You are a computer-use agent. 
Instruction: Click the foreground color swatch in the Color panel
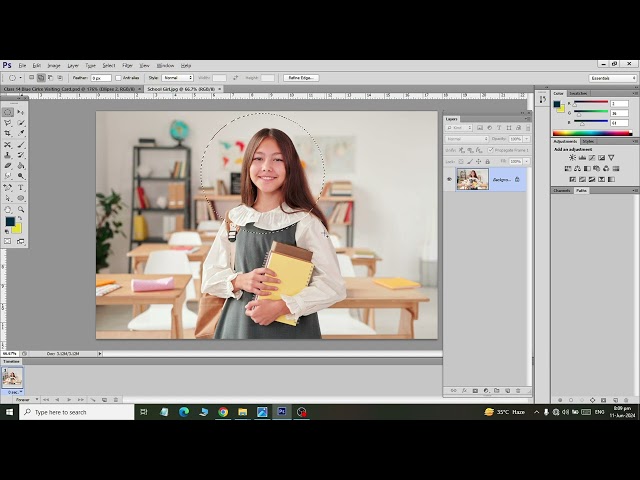coord(557,104)
